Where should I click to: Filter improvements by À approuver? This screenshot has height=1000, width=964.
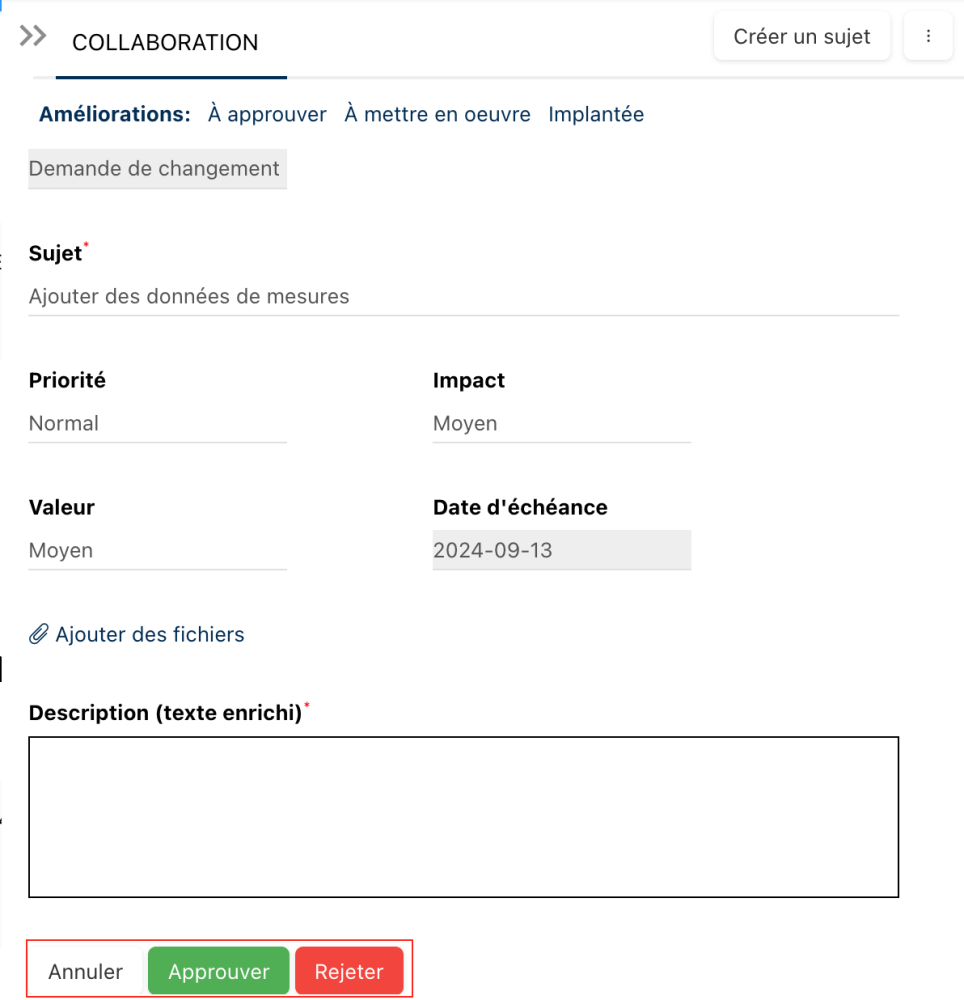(x=267, y=114)
